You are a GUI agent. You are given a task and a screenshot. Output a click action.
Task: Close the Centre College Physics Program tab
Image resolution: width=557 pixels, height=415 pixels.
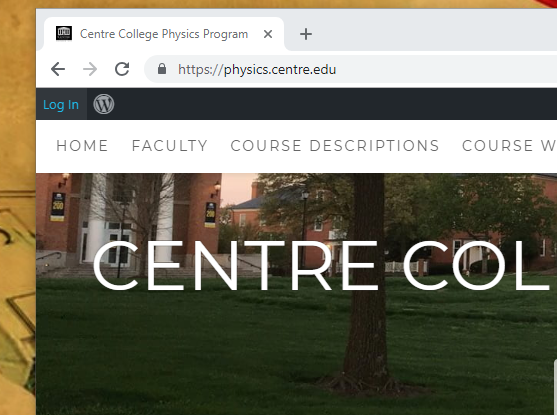268,34
